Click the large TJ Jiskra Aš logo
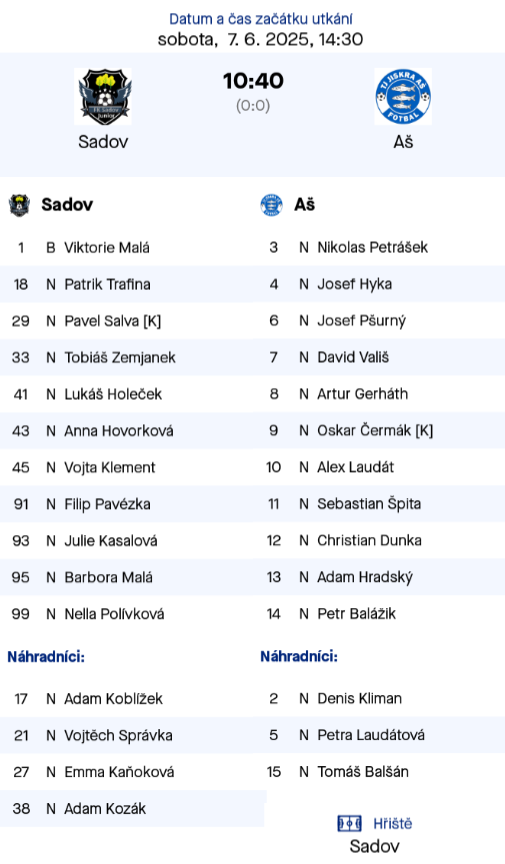 (x=403, y=96)
